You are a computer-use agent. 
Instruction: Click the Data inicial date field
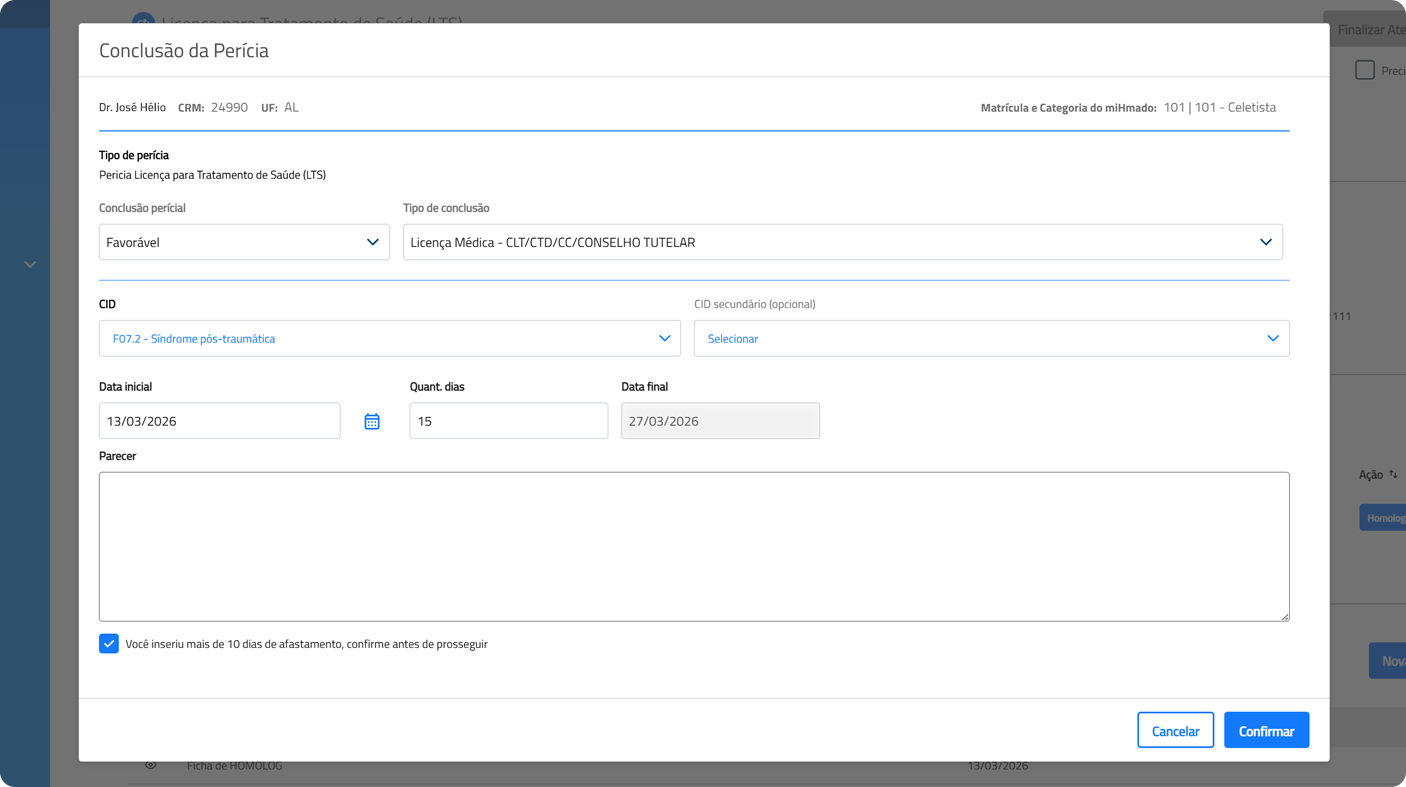(x=219, y=422)
